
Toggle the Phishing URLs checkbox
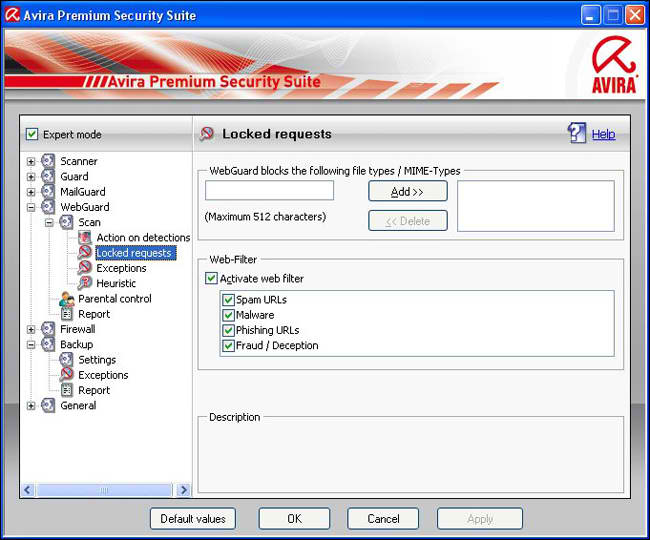coord(229,330)
